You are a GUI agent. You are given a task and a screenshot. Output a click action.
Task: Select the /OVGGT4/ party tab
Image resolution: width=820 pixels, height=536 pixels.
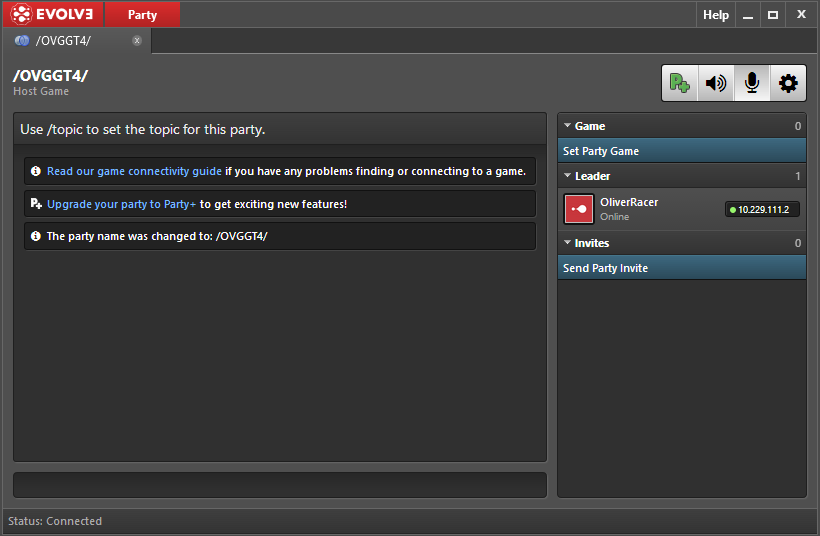[63, 41]
